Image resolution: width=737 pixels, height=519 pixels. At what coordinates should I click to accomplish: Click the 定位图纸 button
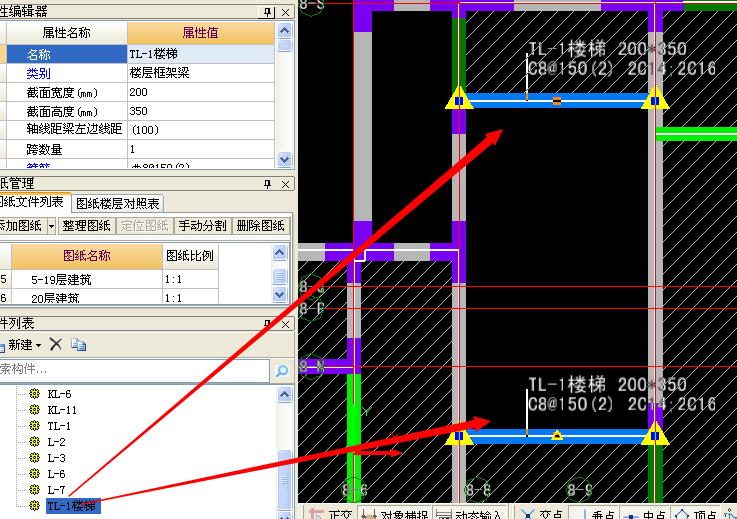(x=145, y=226)
